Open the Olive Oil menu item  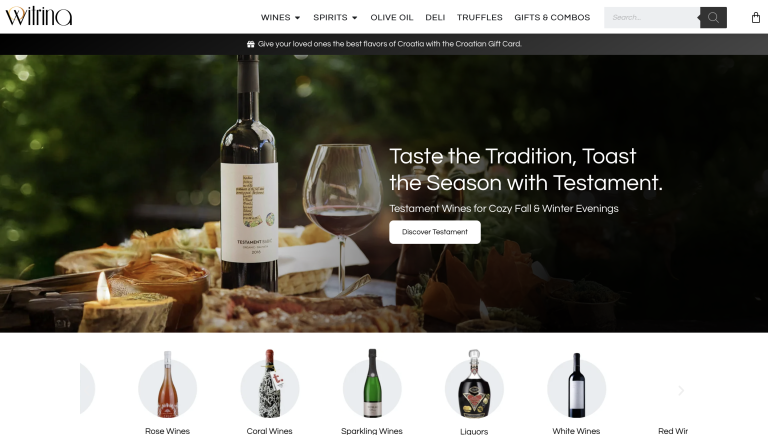click(x=392, y=18)
